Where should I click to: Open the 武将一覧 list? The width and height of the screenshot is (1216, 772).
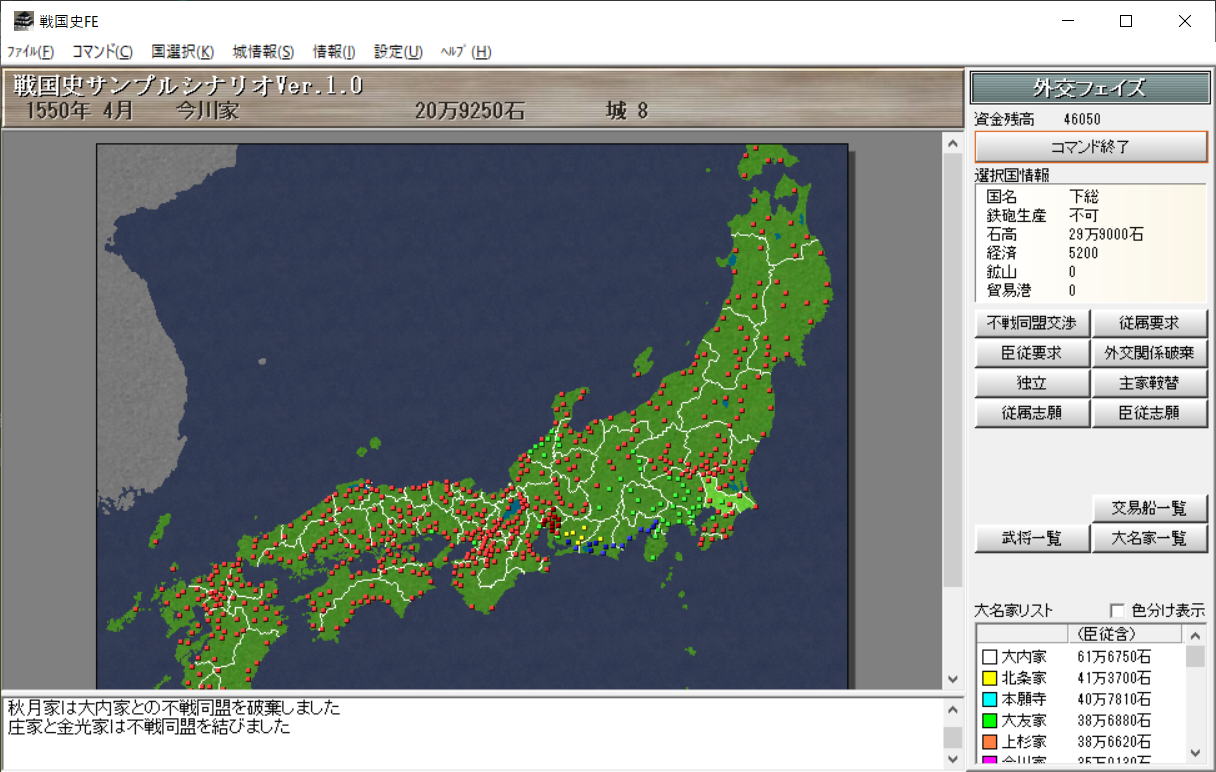pyautogui.click(x=1032, y=538)
